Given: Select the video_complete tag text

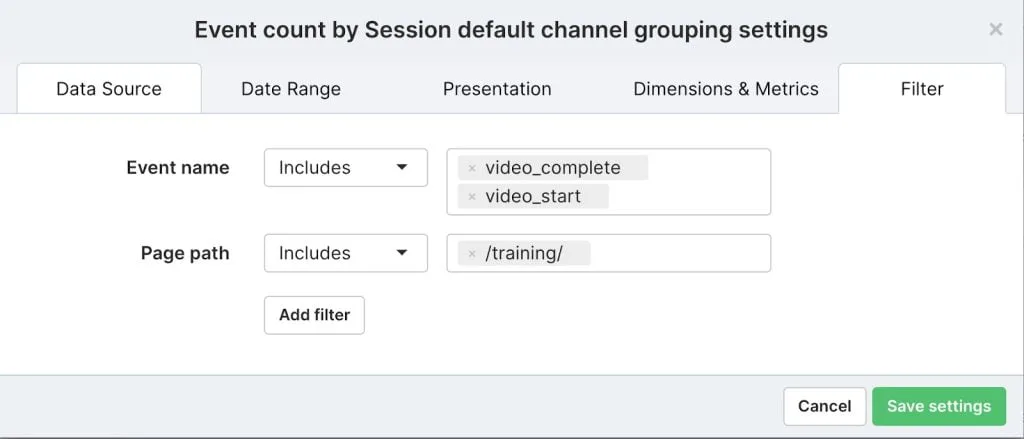Looking at the screenshot, I should click(552, 168).
